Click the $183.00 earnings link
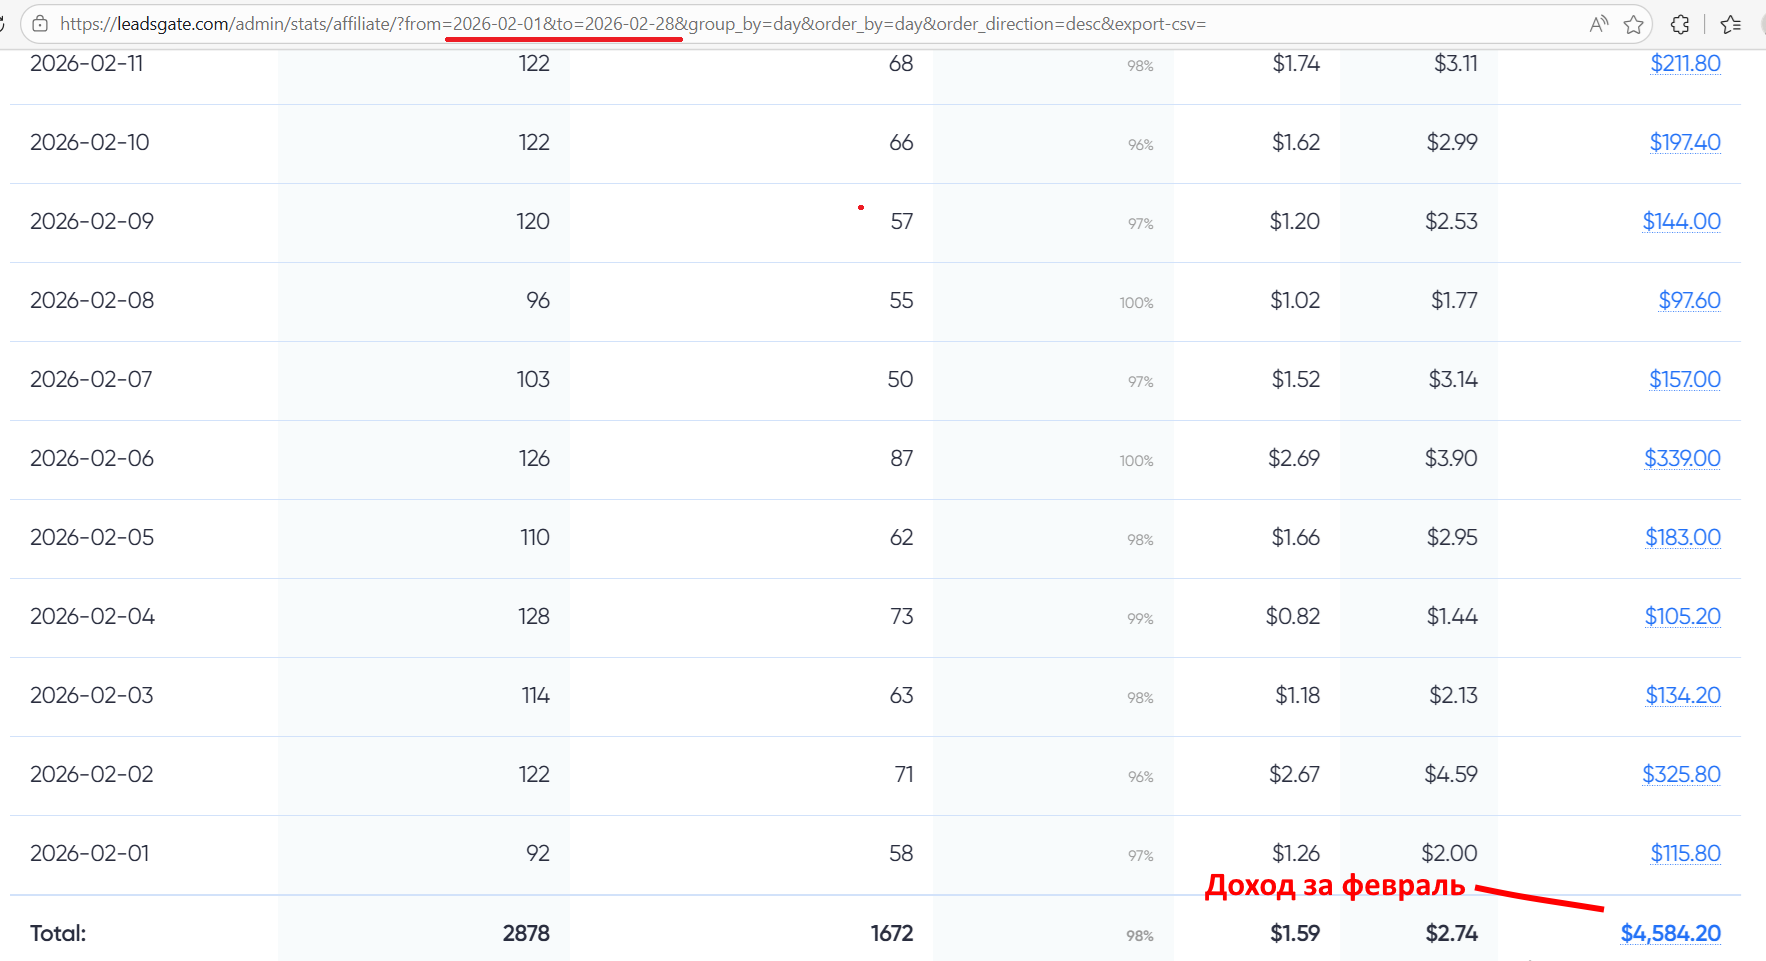The height and width of the screenshot is (961, 1766). [x=1683, y=538]
